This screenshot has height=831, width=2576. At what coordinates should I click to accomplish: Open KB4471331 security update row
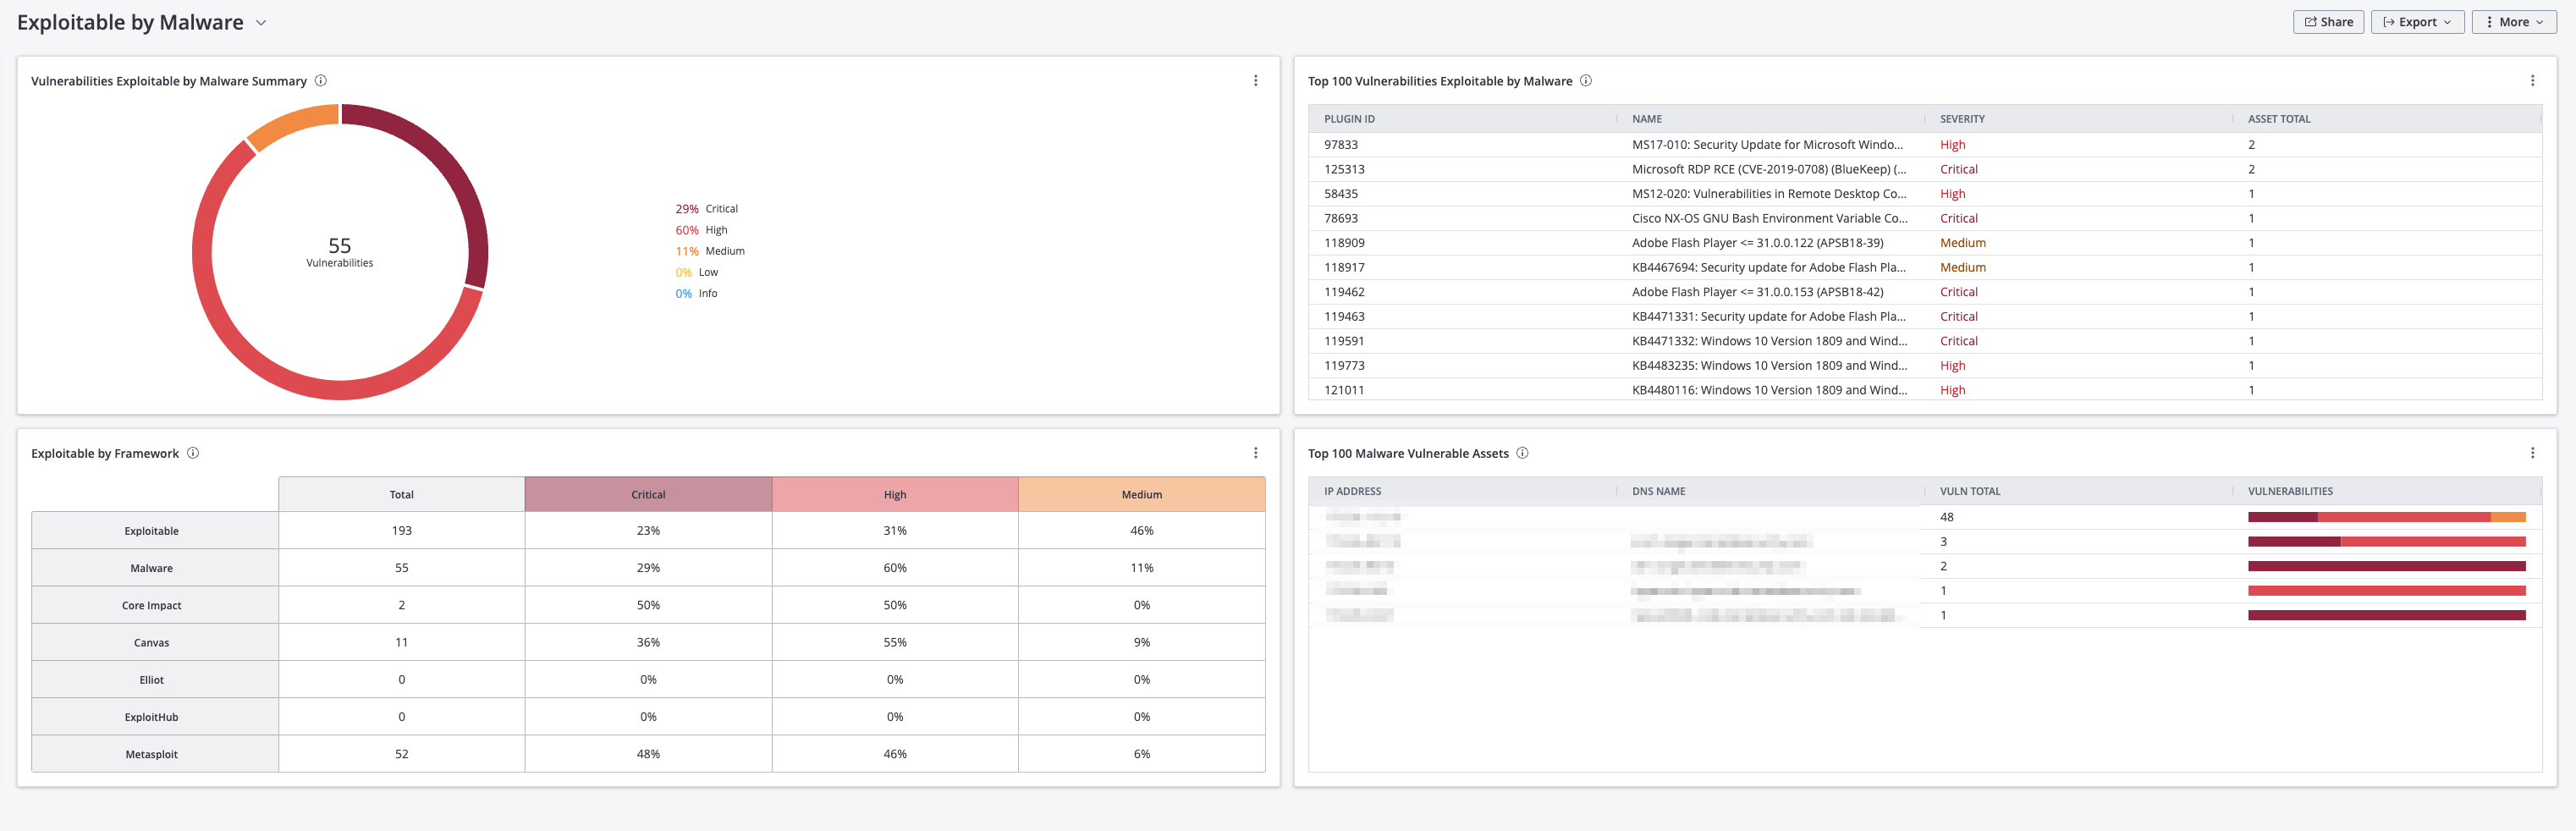click(1925, 316)
